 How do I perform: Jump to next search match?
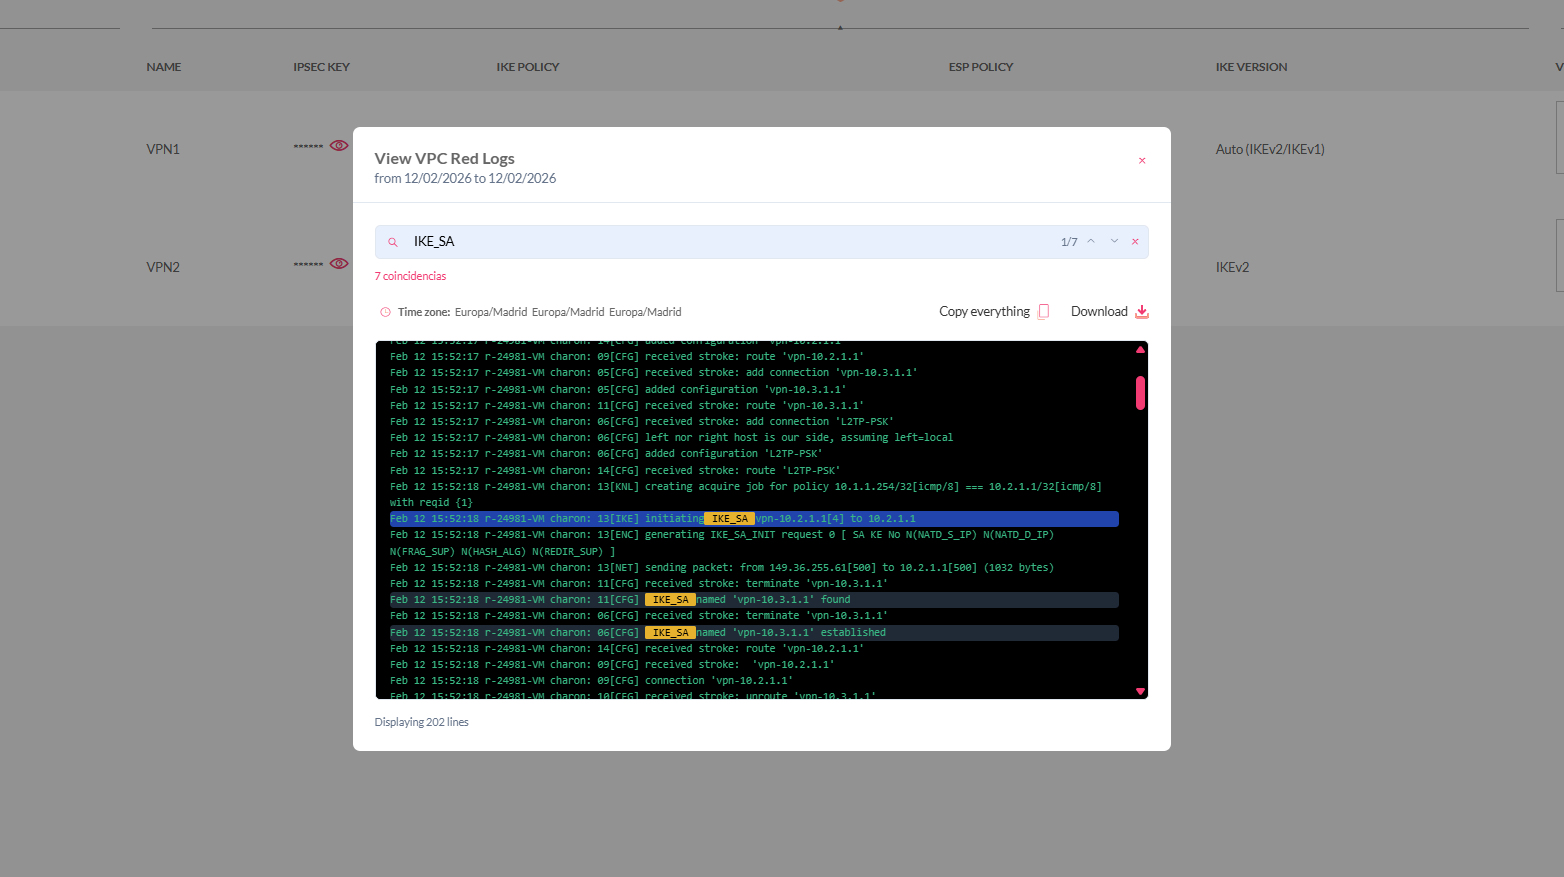(x=1114, y=241)
